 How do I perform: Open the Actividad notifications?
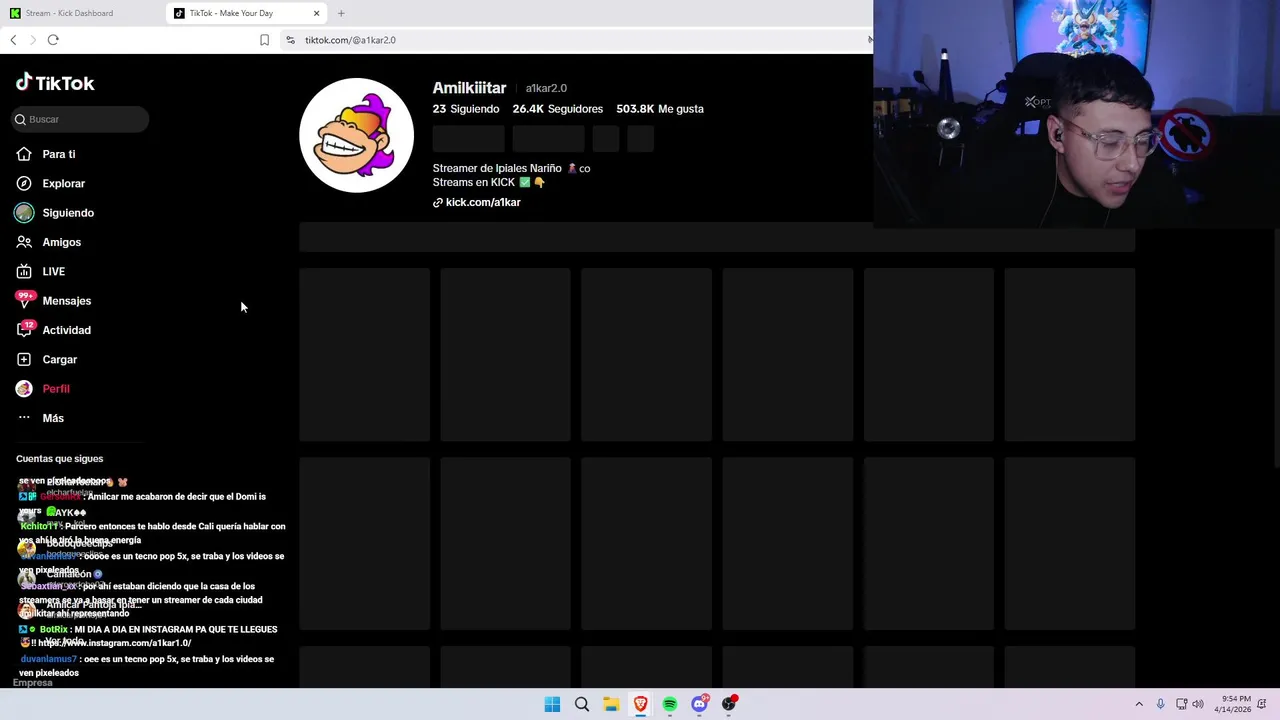[x=66, y=330]
